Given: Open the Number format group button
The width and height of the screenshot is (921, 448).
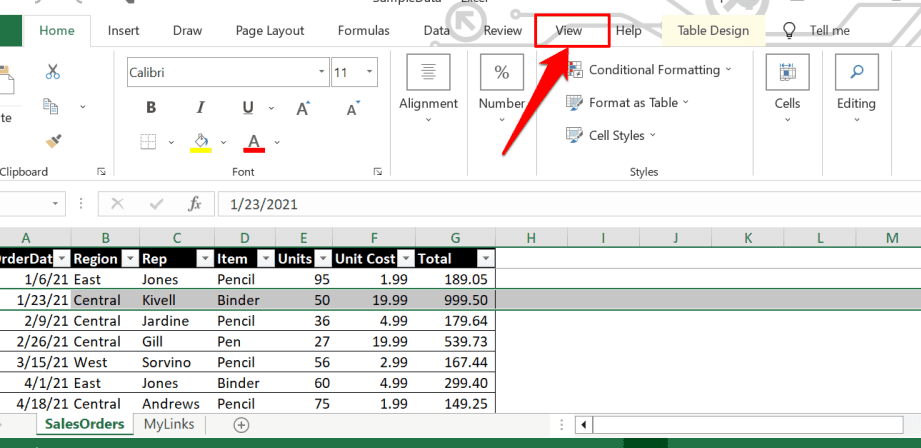Looking at the screenshot, I should coord(502,88).
